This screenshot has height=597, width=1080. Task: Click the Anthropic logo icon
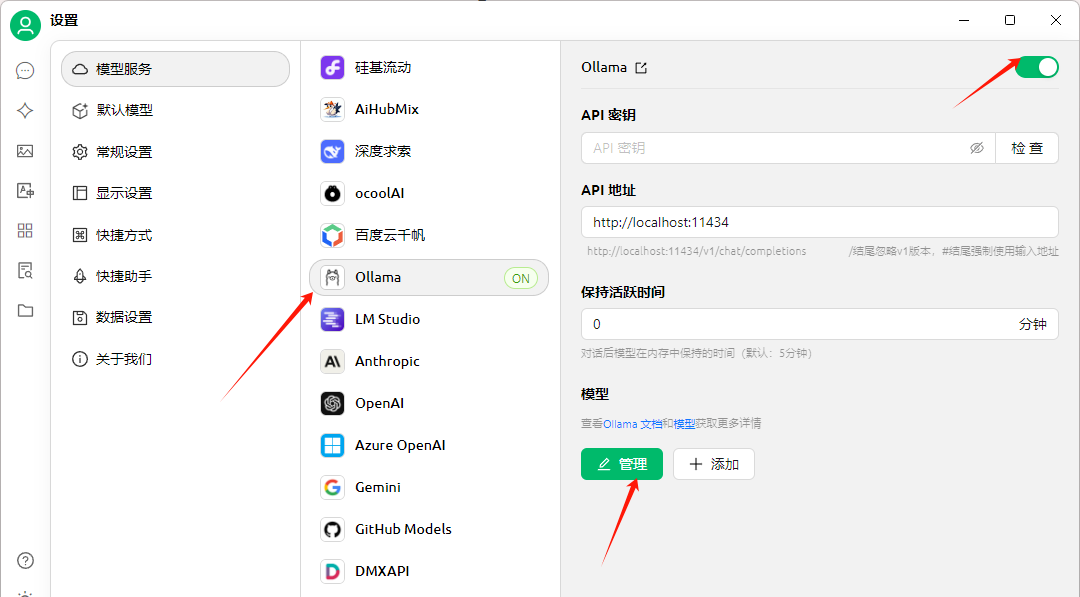(x=333, y=362)
